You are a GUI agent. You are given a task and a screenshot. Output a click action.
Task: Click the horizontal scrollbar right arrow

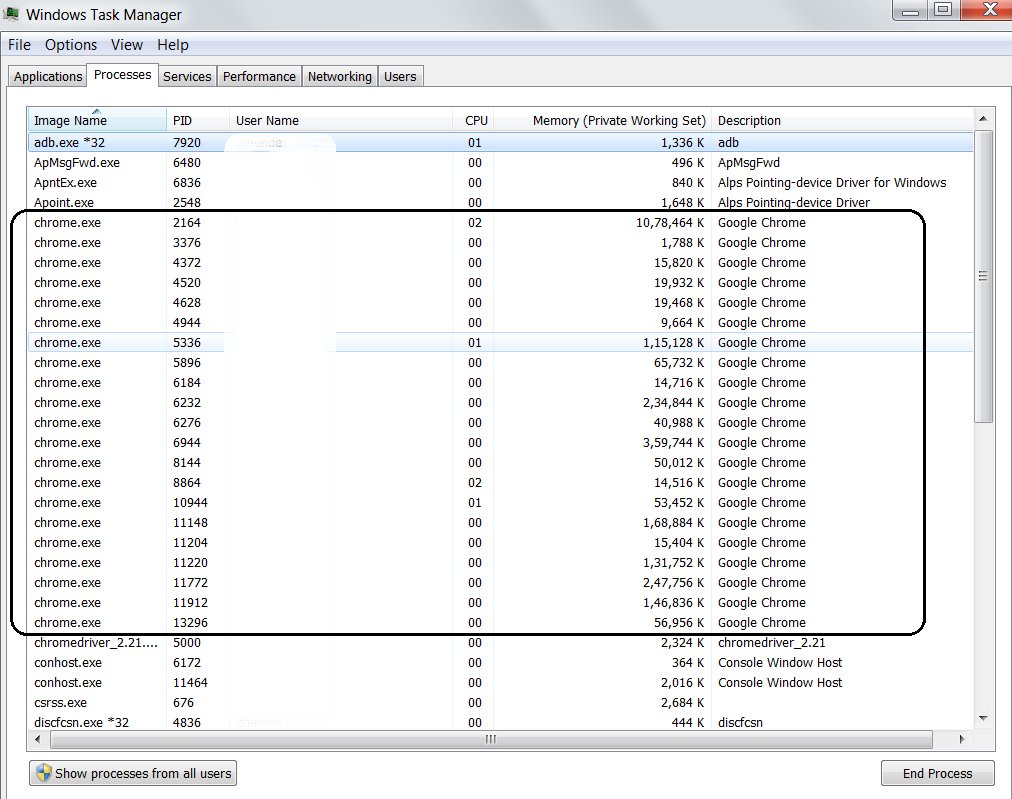pos(962,740)
